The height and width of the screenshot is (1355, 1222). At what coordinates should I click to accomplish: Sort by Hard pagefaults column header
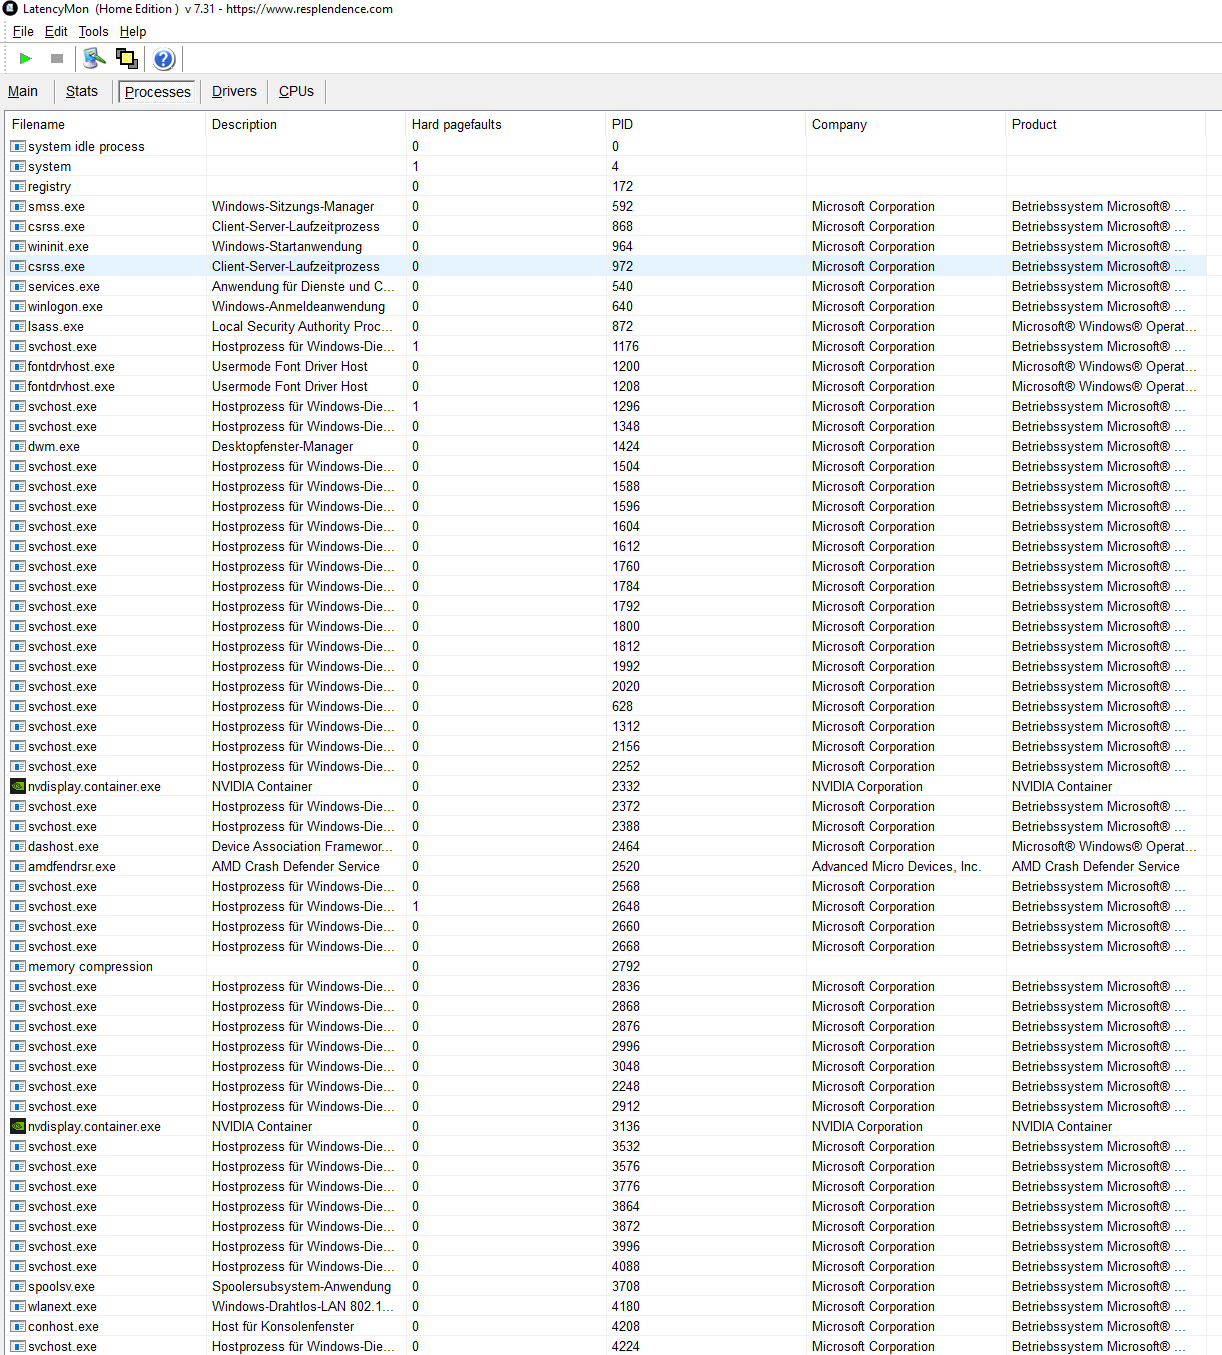(x=506, y=124)
